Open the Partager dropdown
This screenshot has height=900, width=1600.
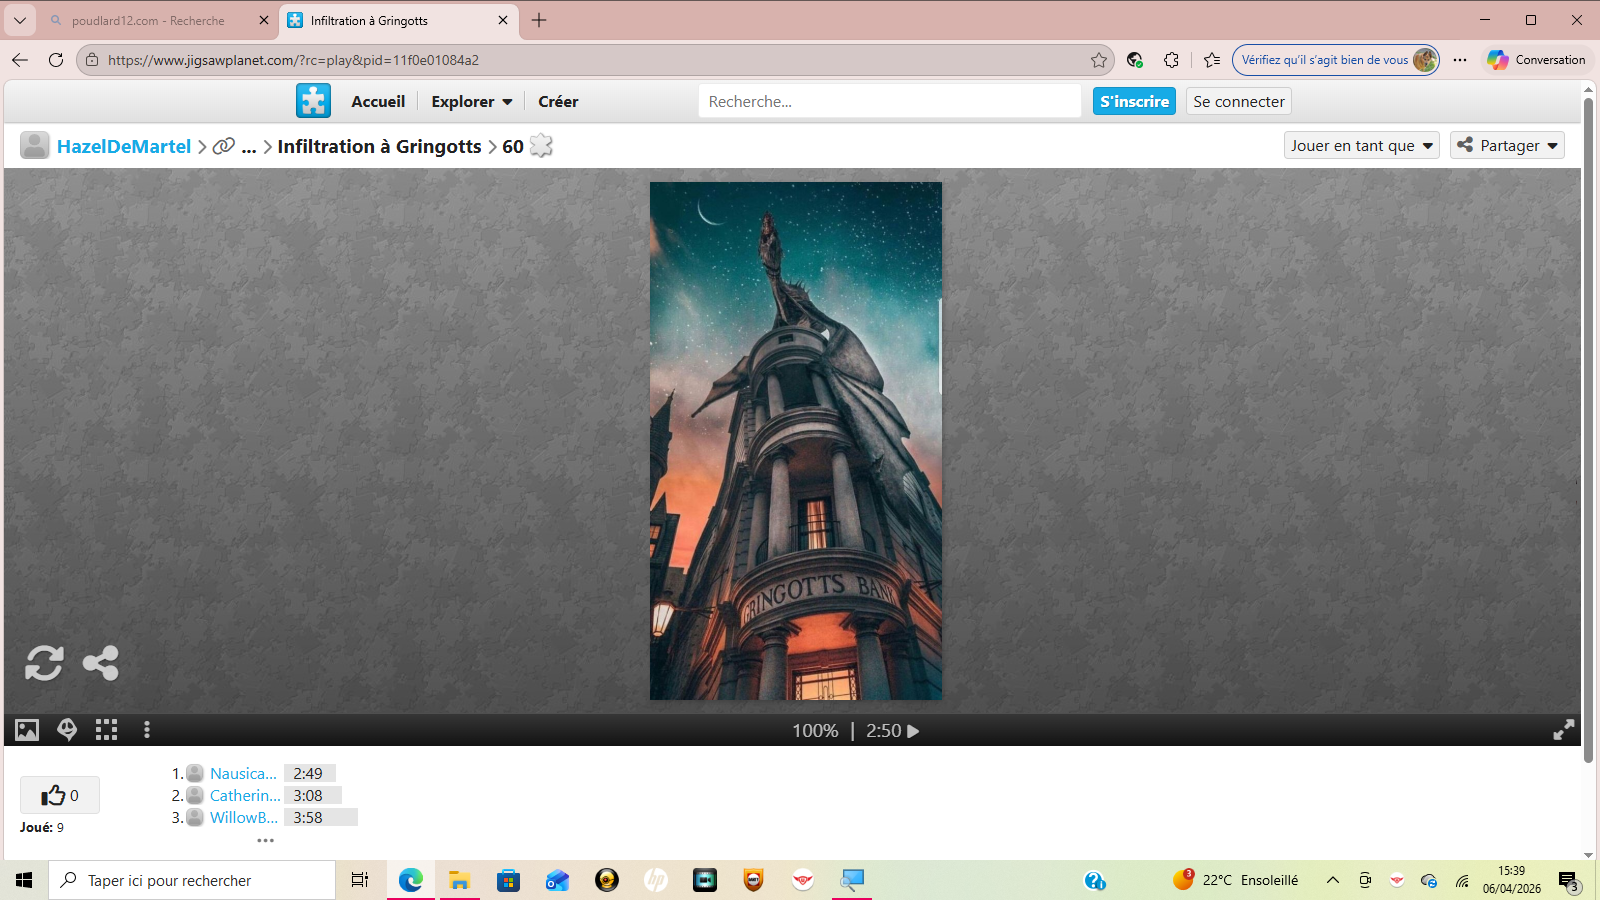click(x=1508, y=146)
